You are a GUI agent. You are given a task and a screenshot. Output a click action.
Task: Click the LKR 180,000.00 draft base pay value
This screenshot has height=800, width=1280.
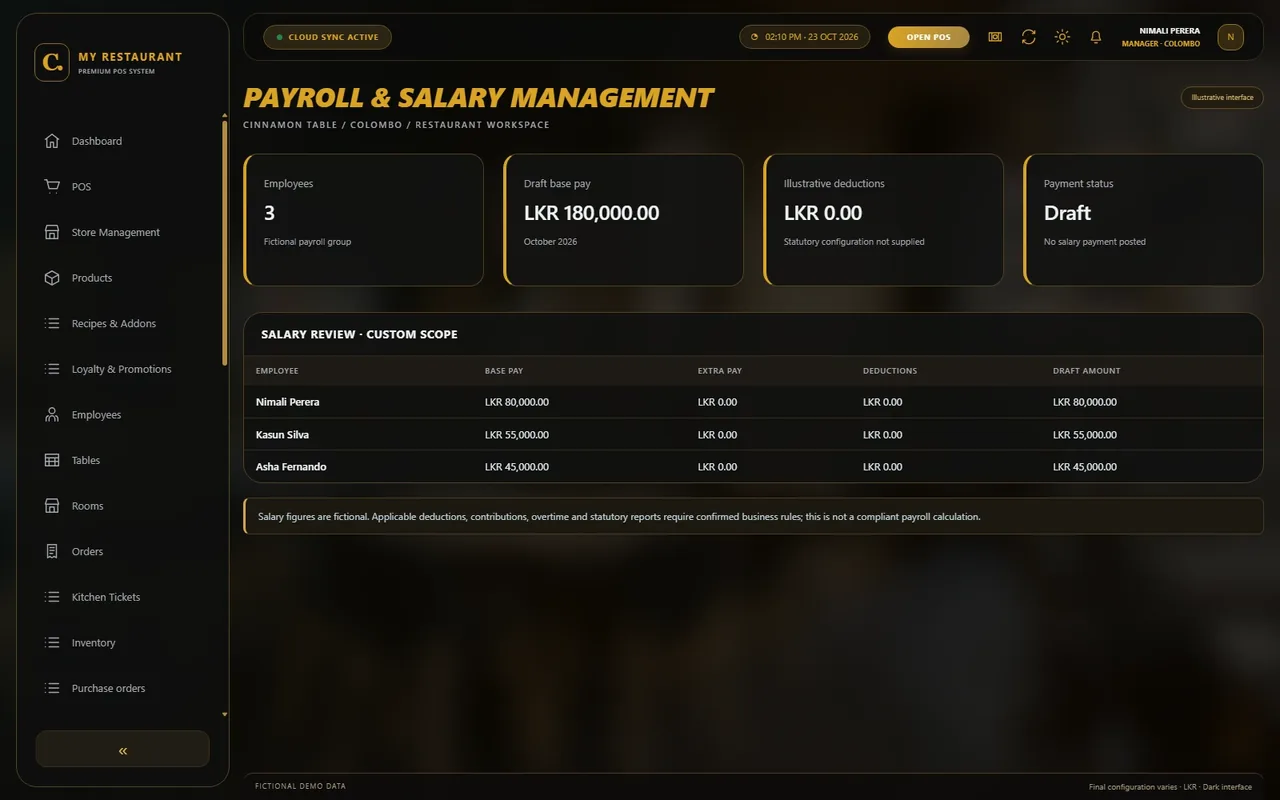click(592, 213)
